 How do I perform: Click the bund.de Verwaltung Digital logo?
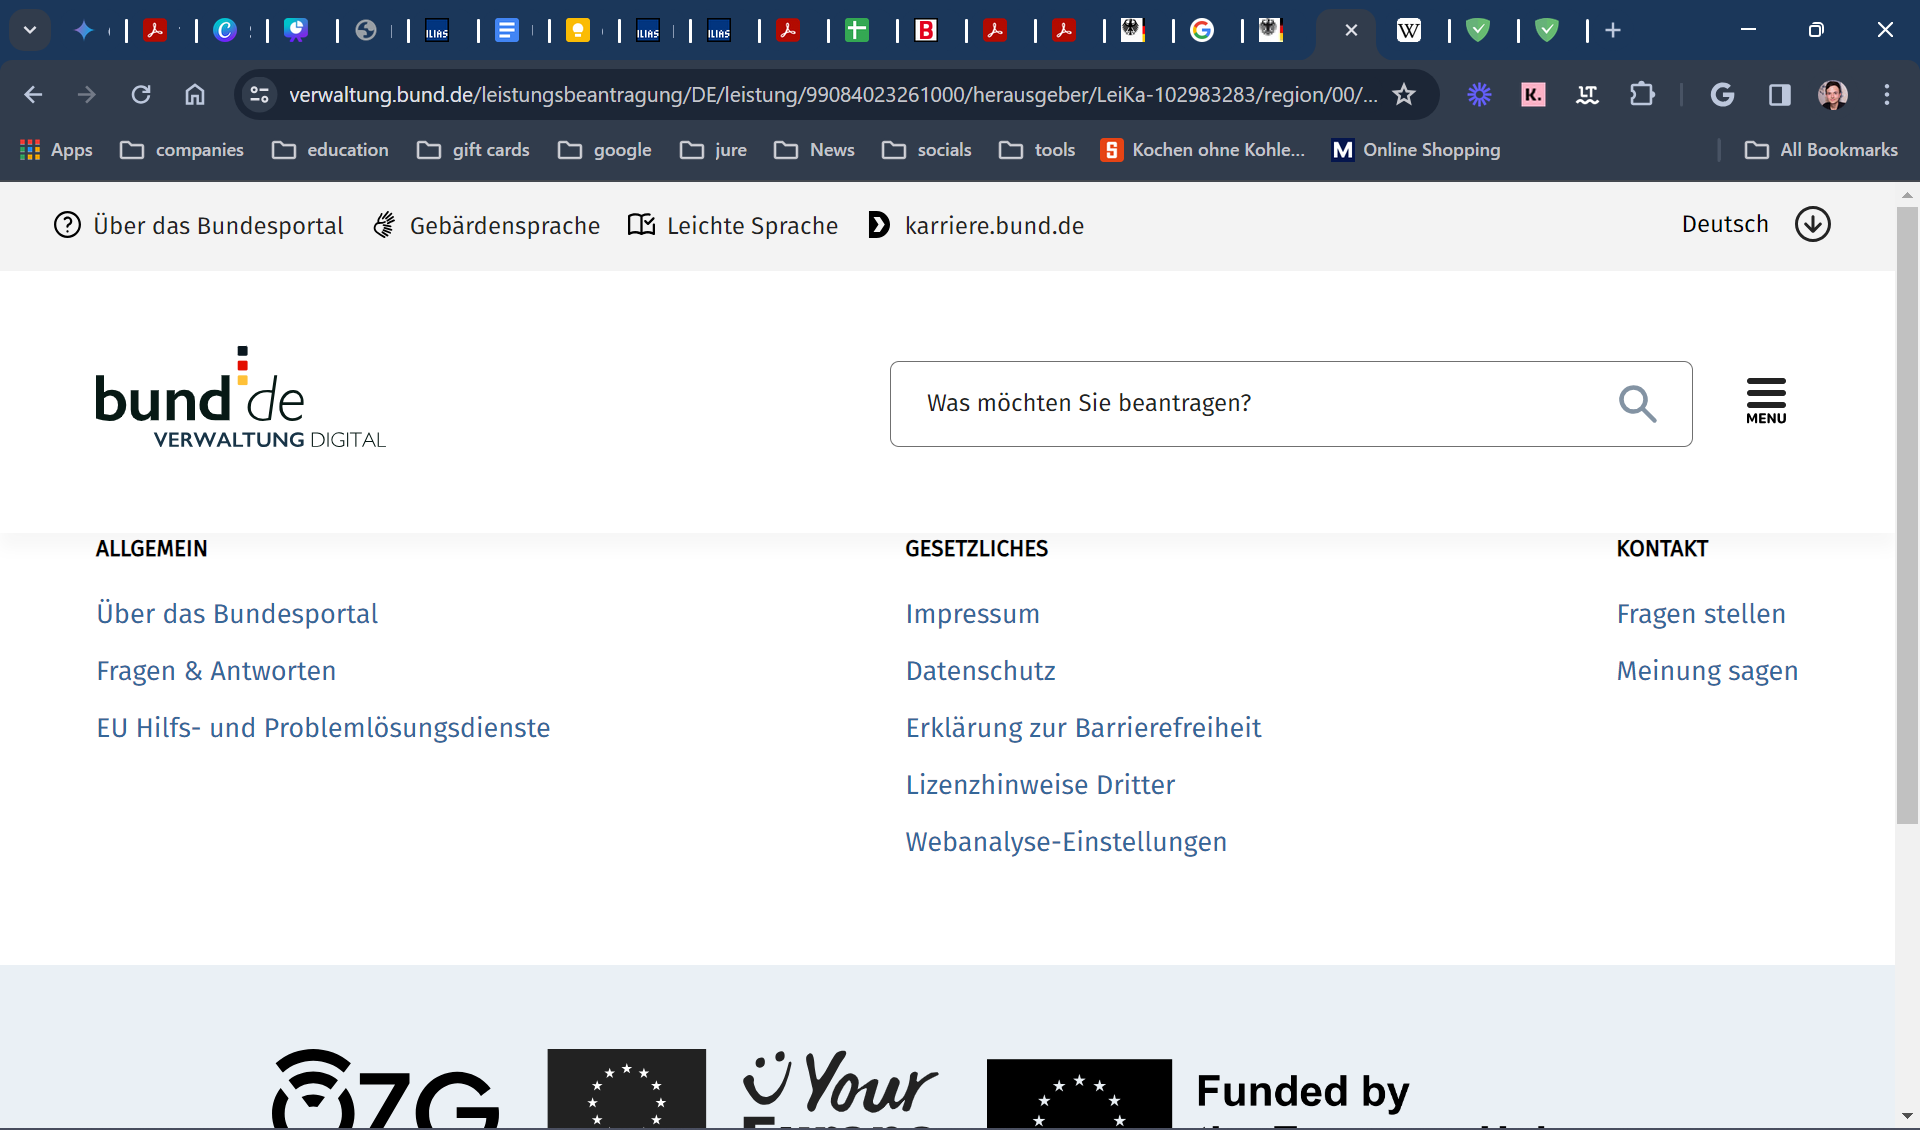pos(240,398)
